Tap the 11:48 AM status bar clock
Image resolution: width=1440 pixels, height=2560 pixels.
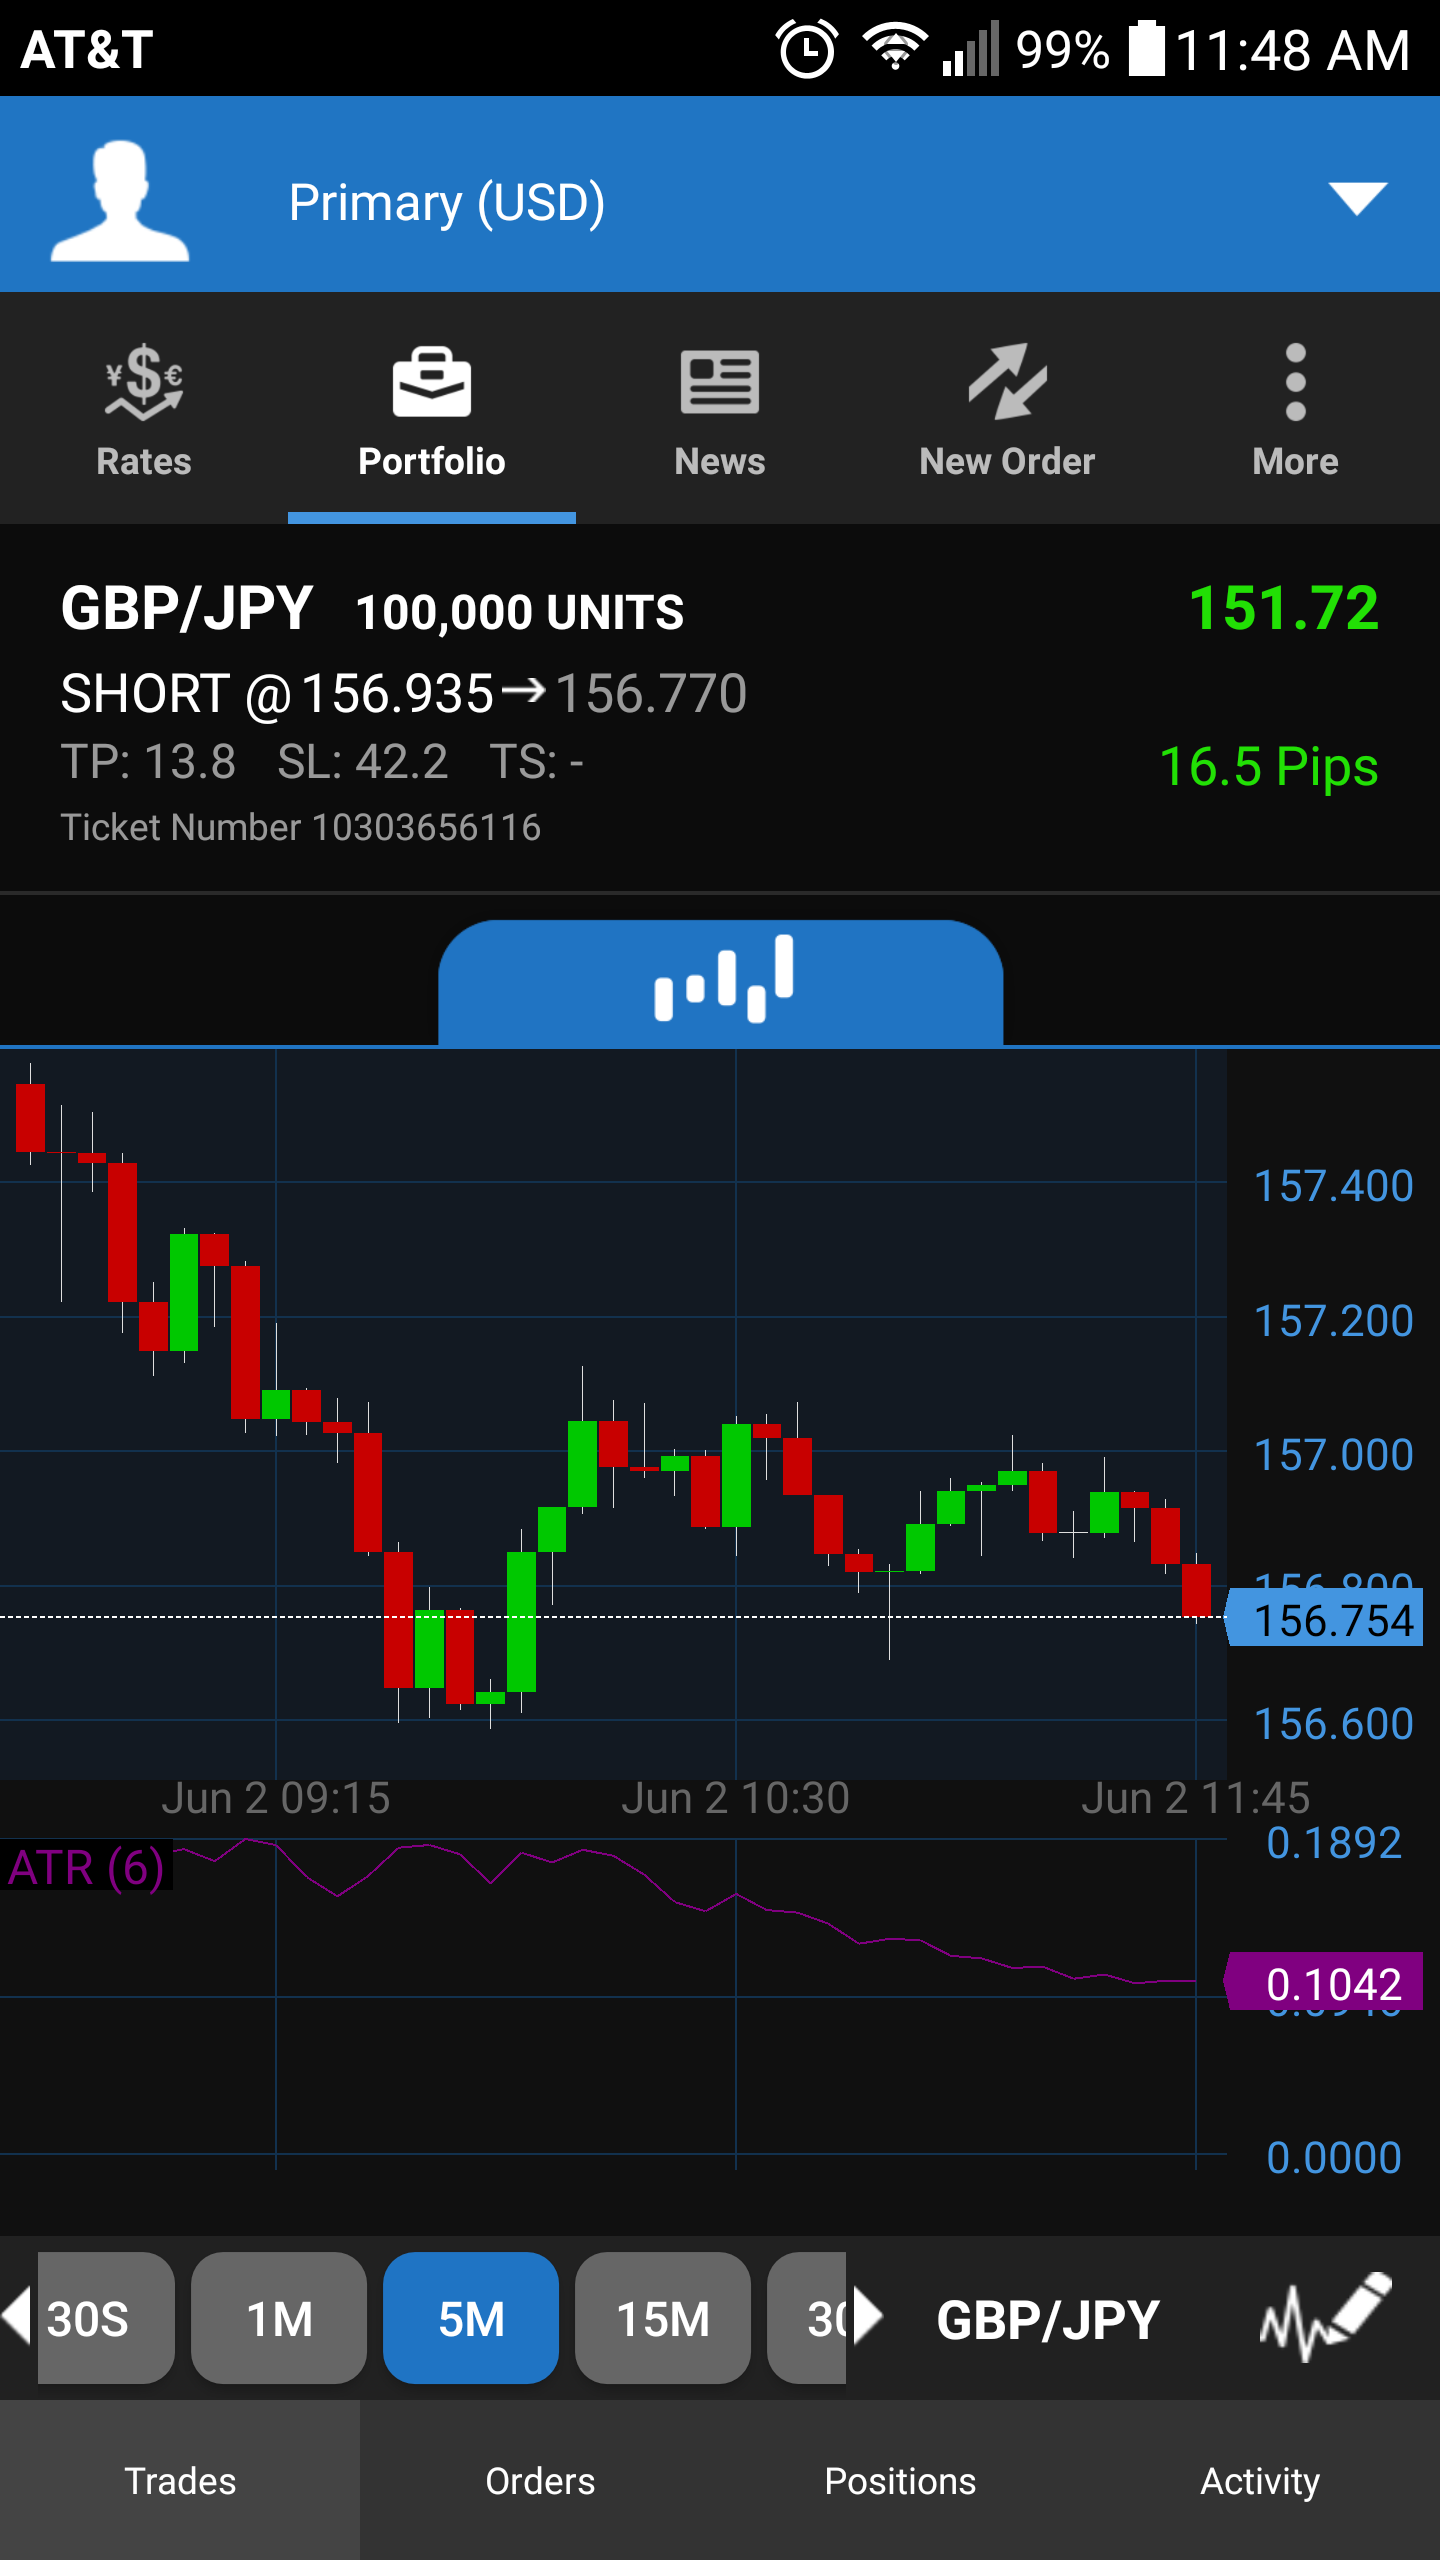coord(1292,50)
